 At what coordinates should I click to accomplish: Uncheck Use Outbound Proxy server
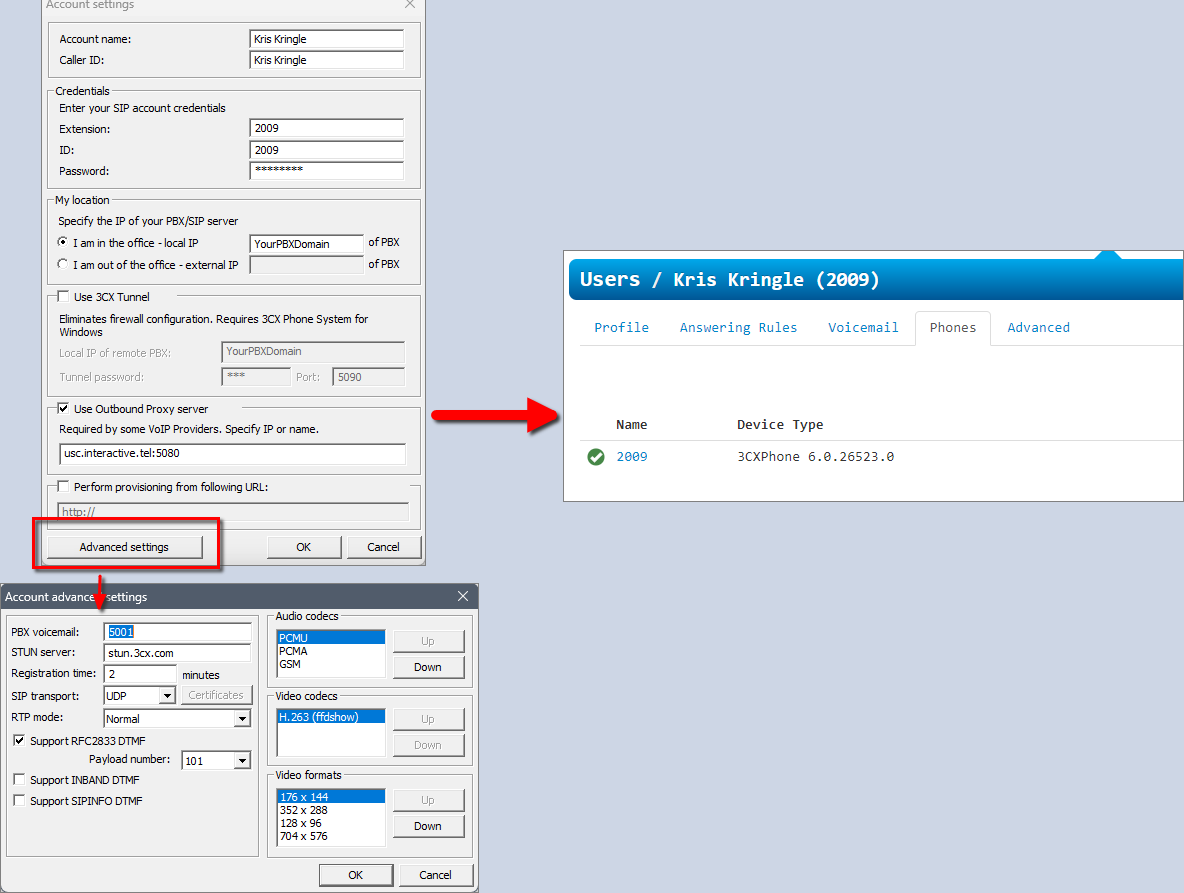click(x=63, y=409)
